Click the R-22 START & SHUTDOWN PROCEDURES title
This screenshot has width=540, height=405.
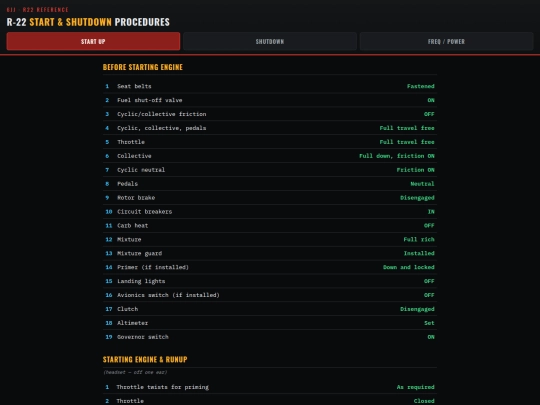click(88, 22)
